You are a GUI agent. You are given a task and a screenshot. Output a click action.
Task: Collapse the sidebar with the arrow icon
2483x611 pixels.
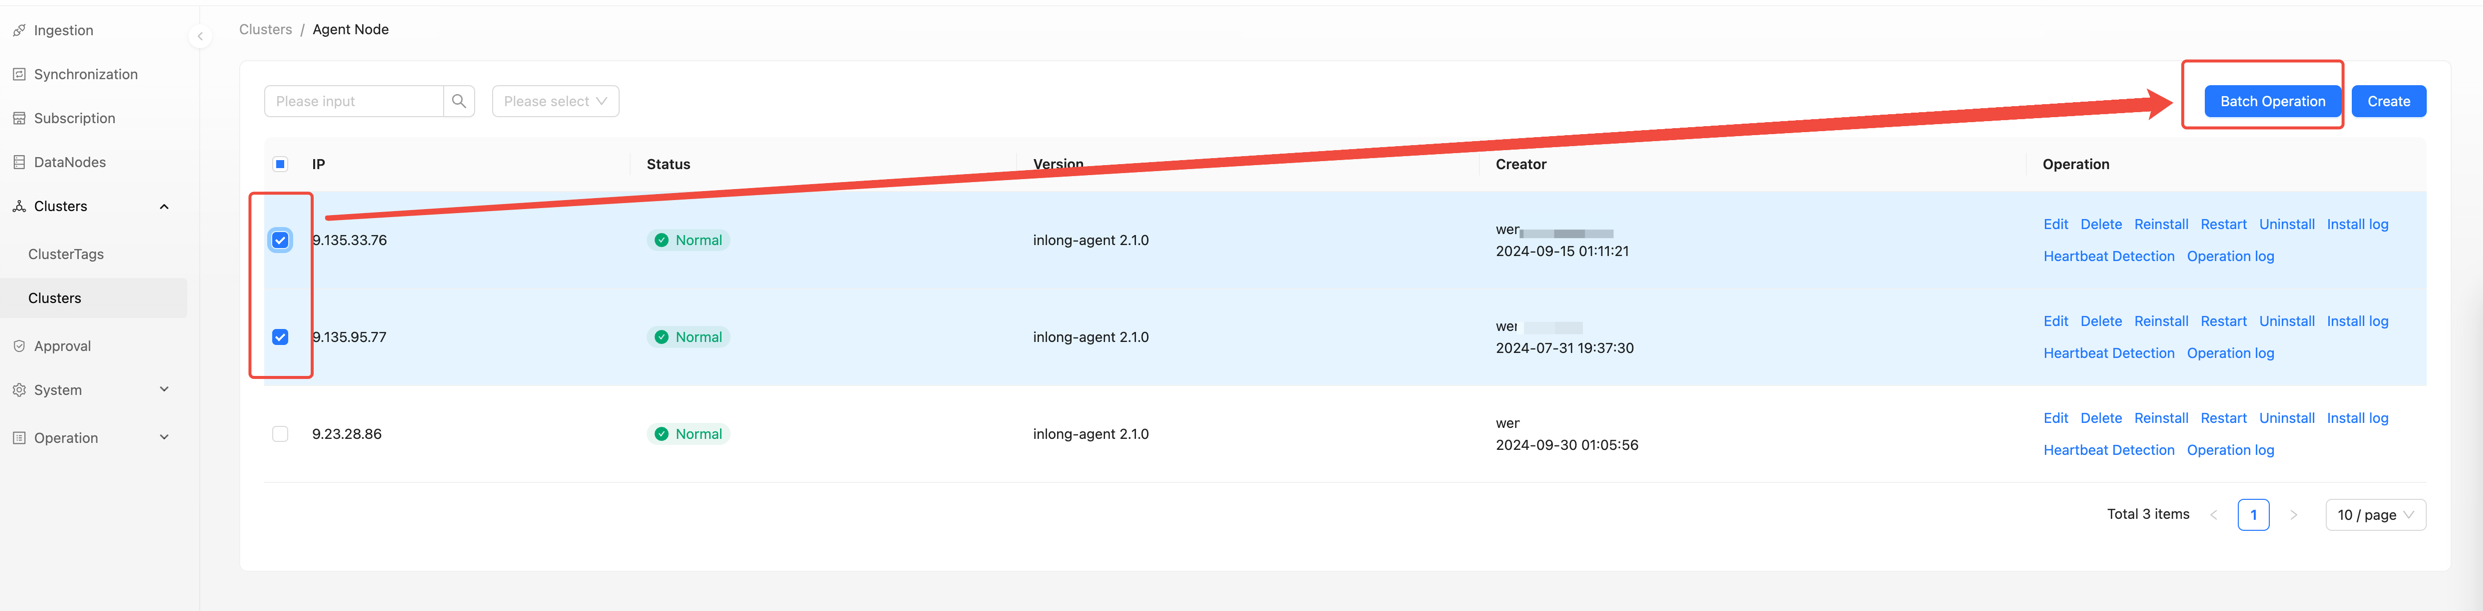pyautogui.click(x=200, y=37)
